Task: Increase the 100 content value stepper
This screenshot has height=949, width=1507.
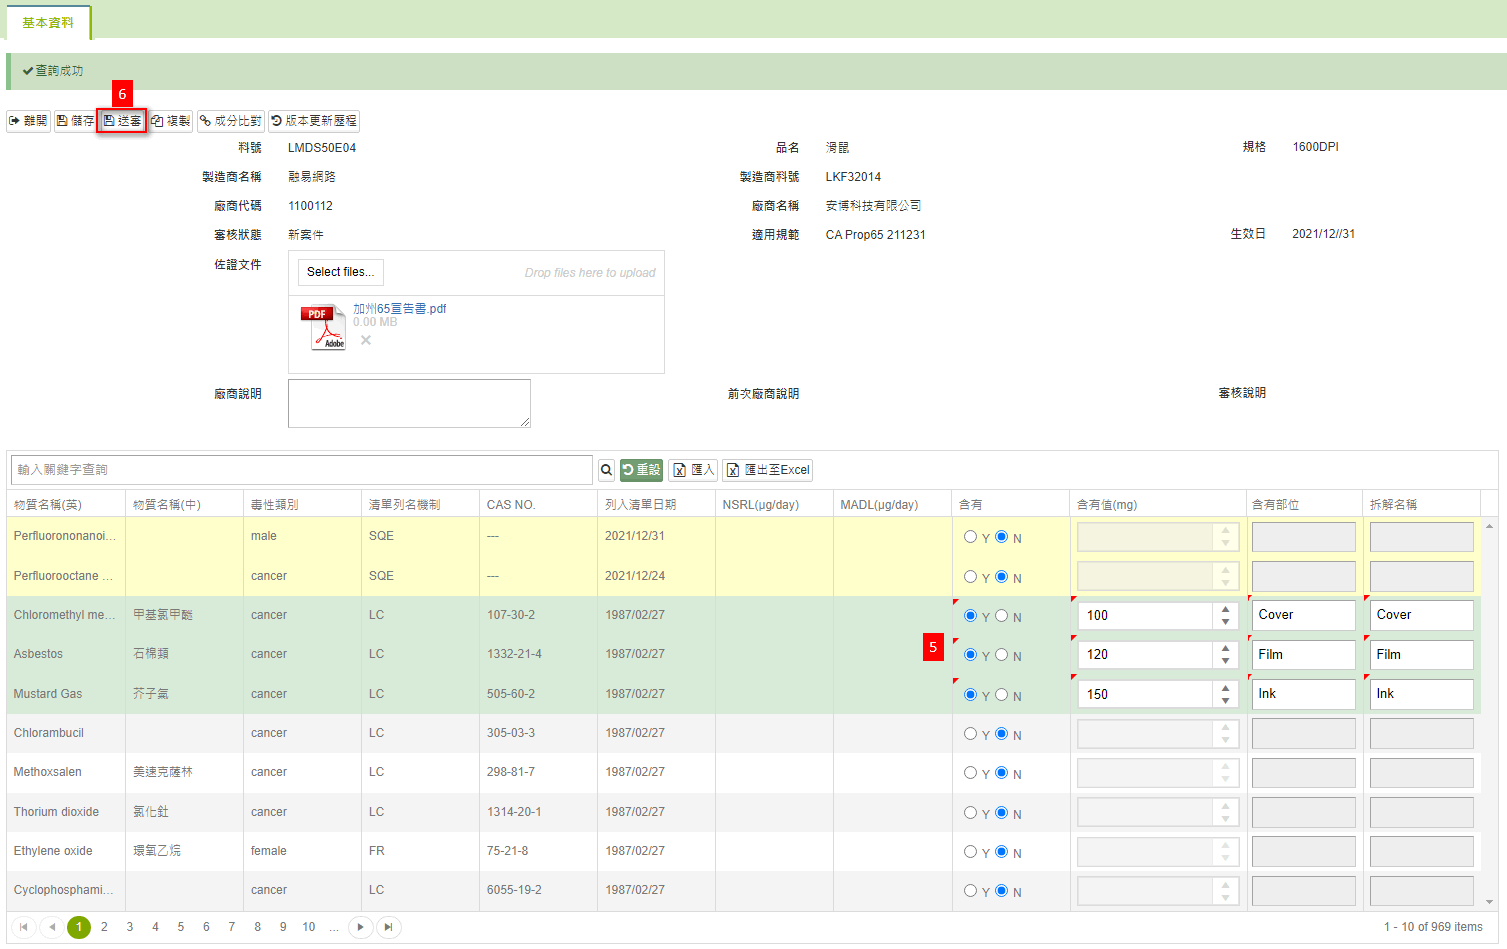Action: 1225,609
